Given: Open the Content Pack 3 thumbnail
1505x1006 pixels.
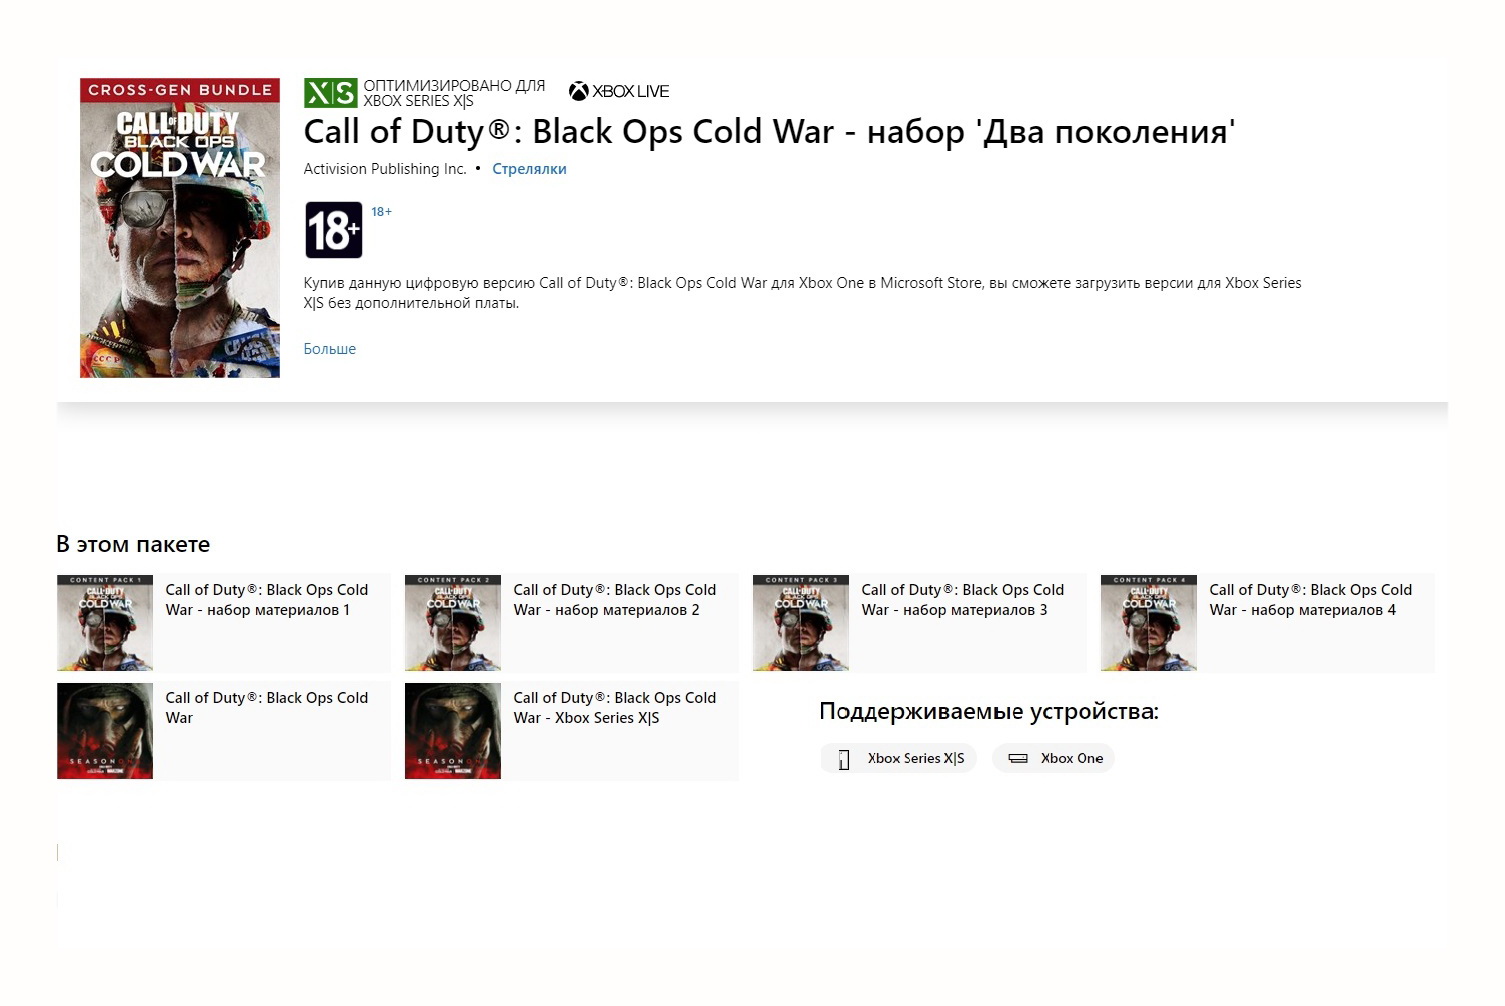Looking at the screenshot, I should (801, 622).
